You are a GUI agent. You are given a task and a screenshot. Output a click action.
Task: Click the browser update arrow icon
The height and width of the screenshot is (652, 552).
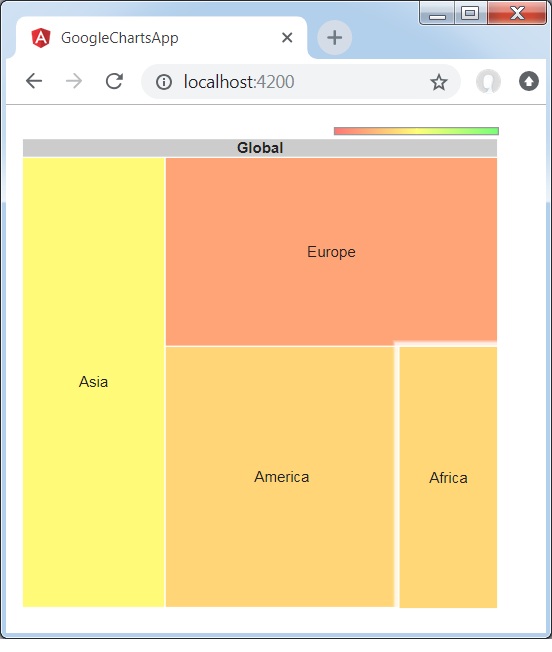click(529, 81)
